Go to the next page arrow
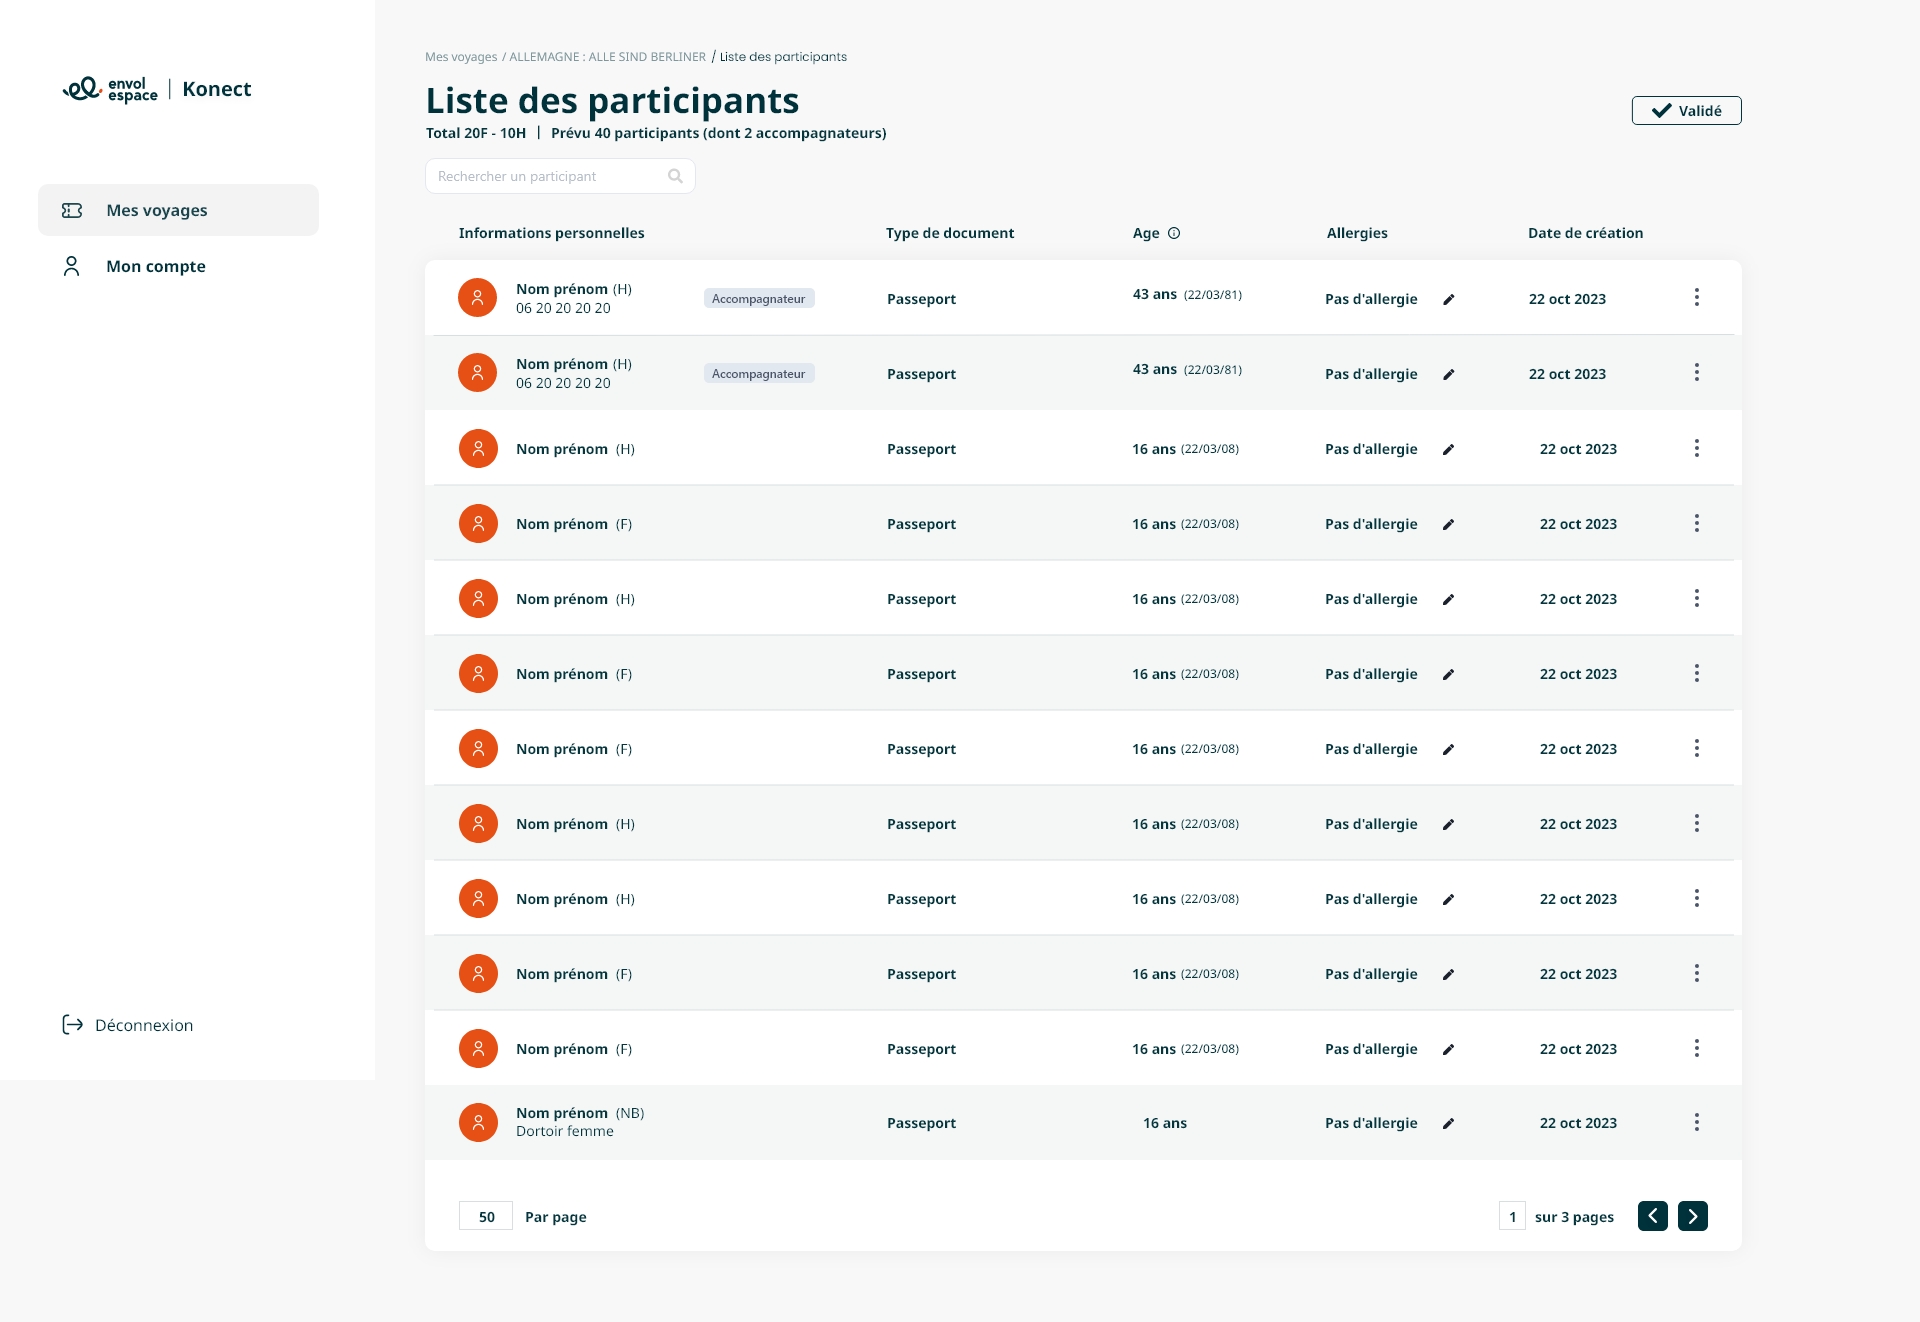 [x=1692, y=1216]
